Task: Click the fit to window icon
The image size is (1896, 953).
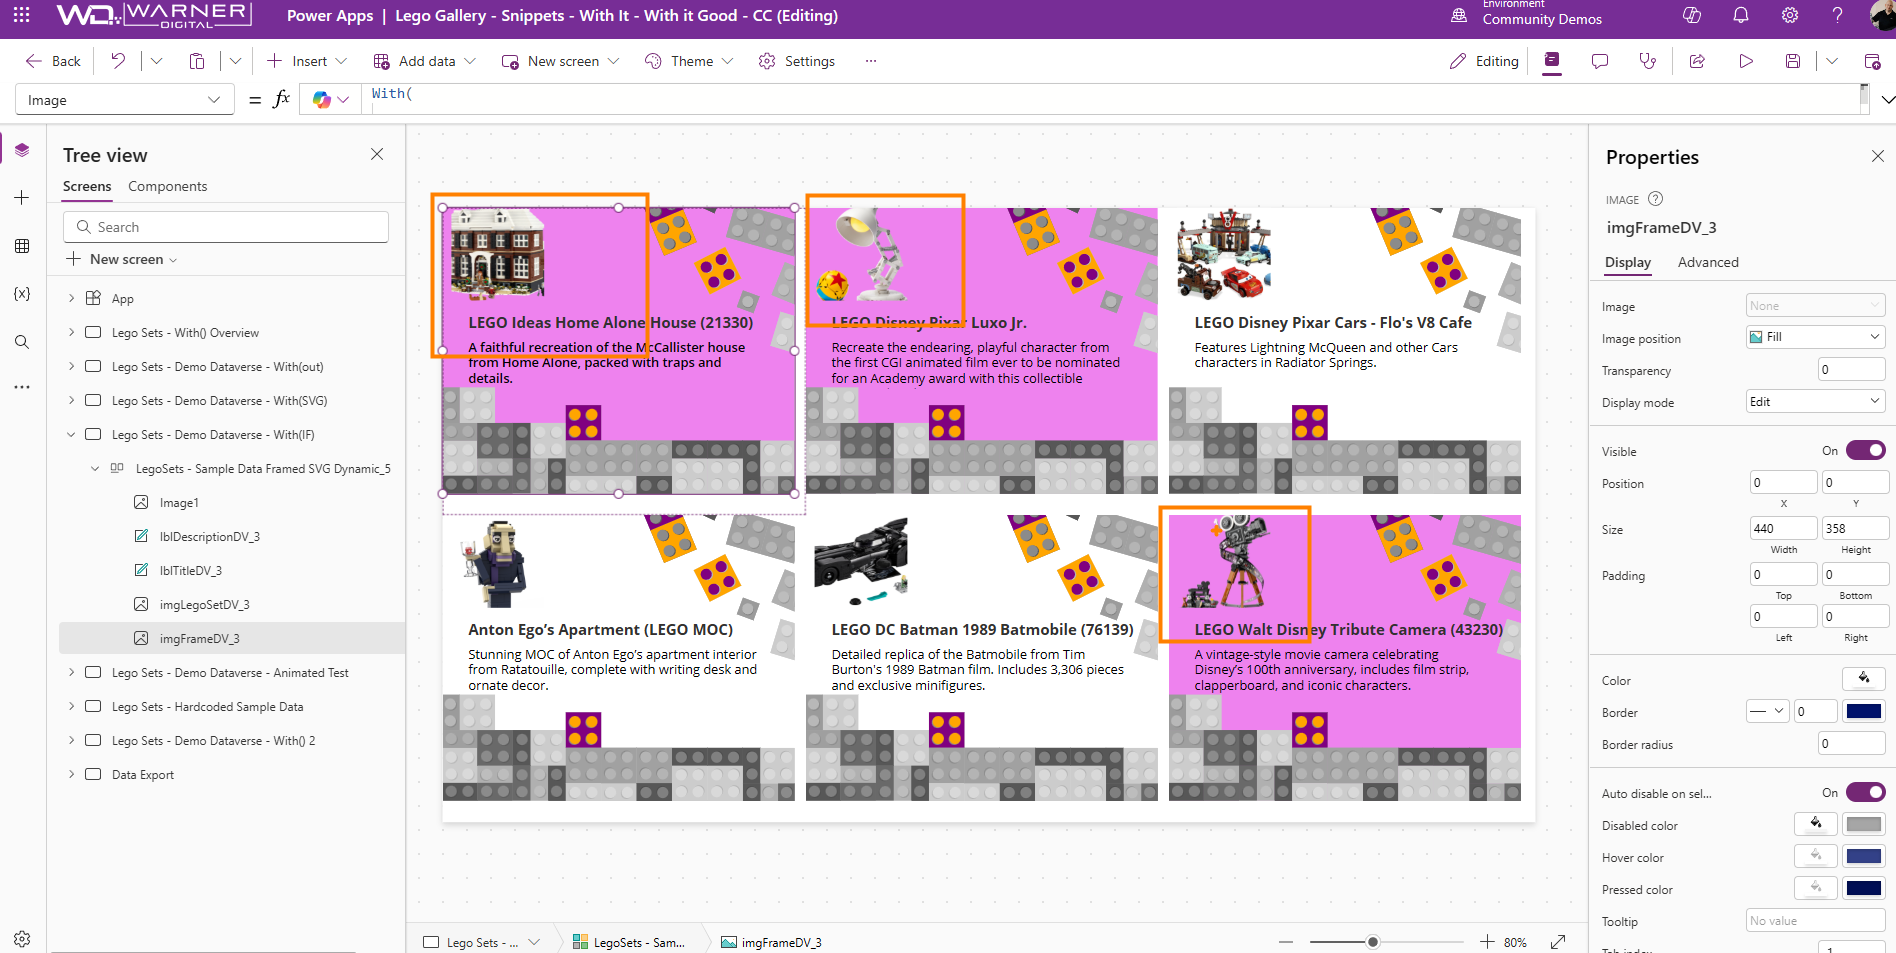Action: click(x=1558, y=942)
